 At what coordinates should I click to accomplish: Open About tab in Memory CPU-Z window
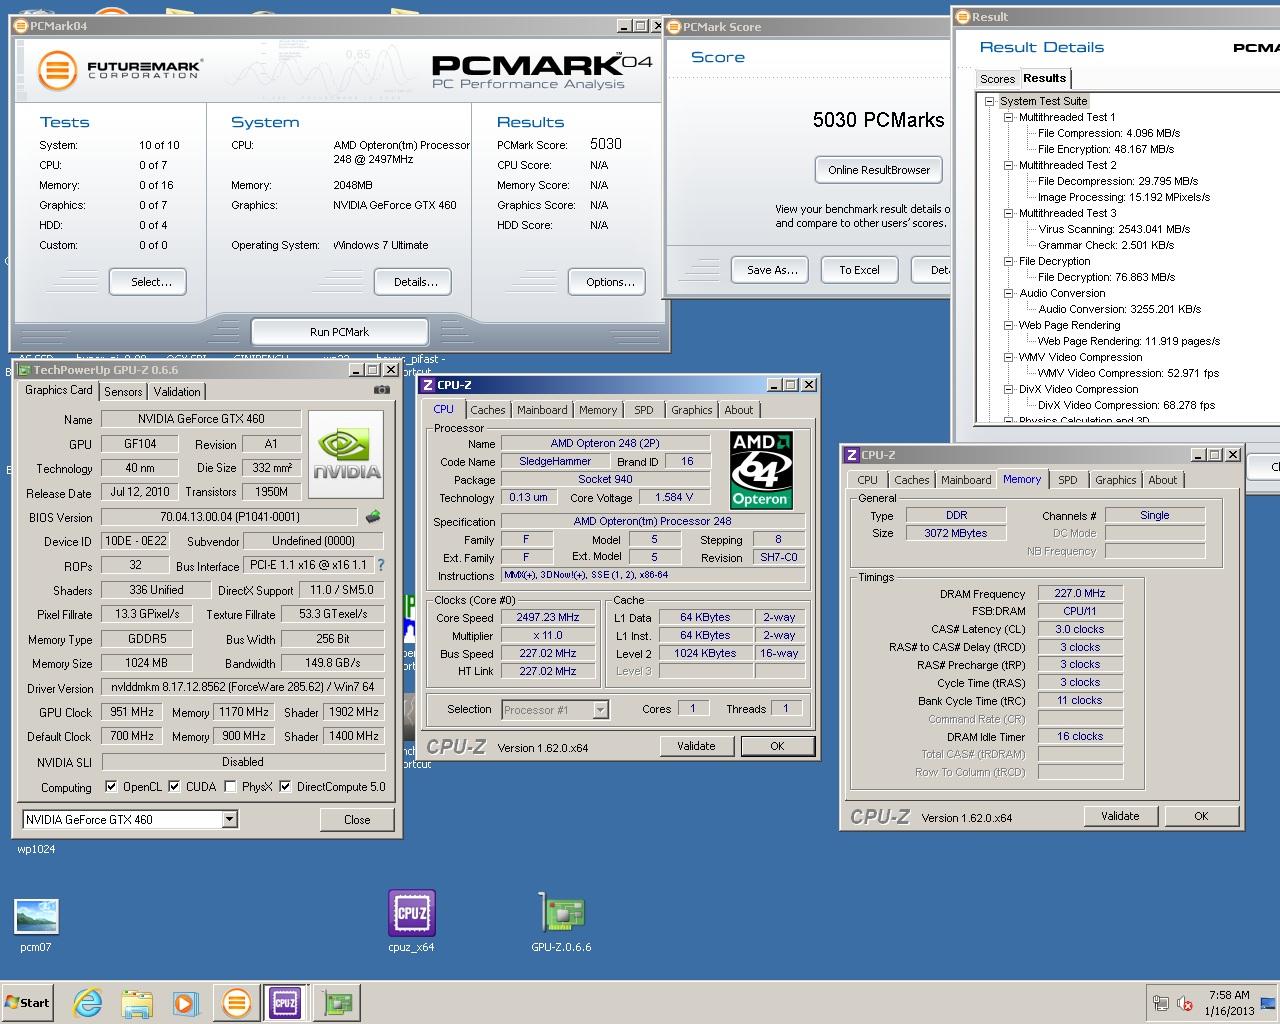pos(1163,480)
